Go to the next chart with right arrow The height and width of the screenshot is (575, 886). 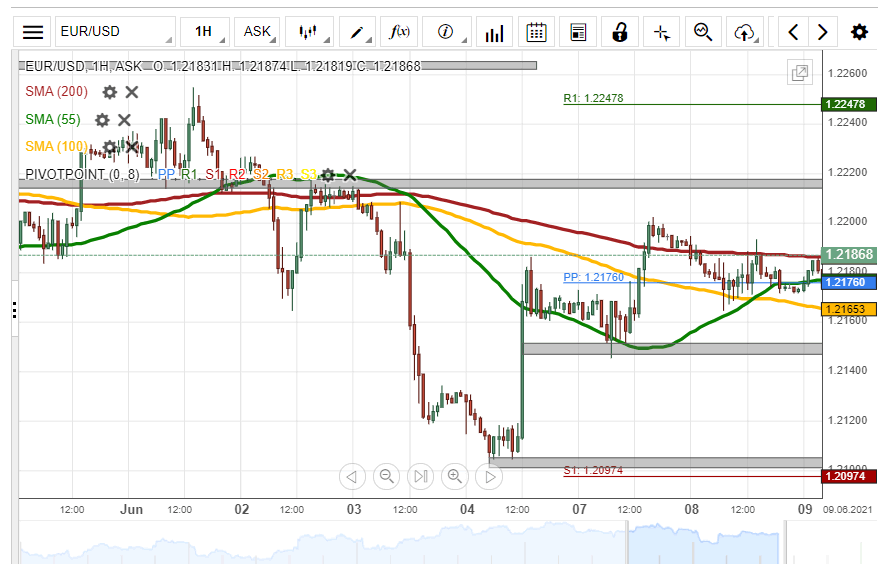tap(823, 32)
